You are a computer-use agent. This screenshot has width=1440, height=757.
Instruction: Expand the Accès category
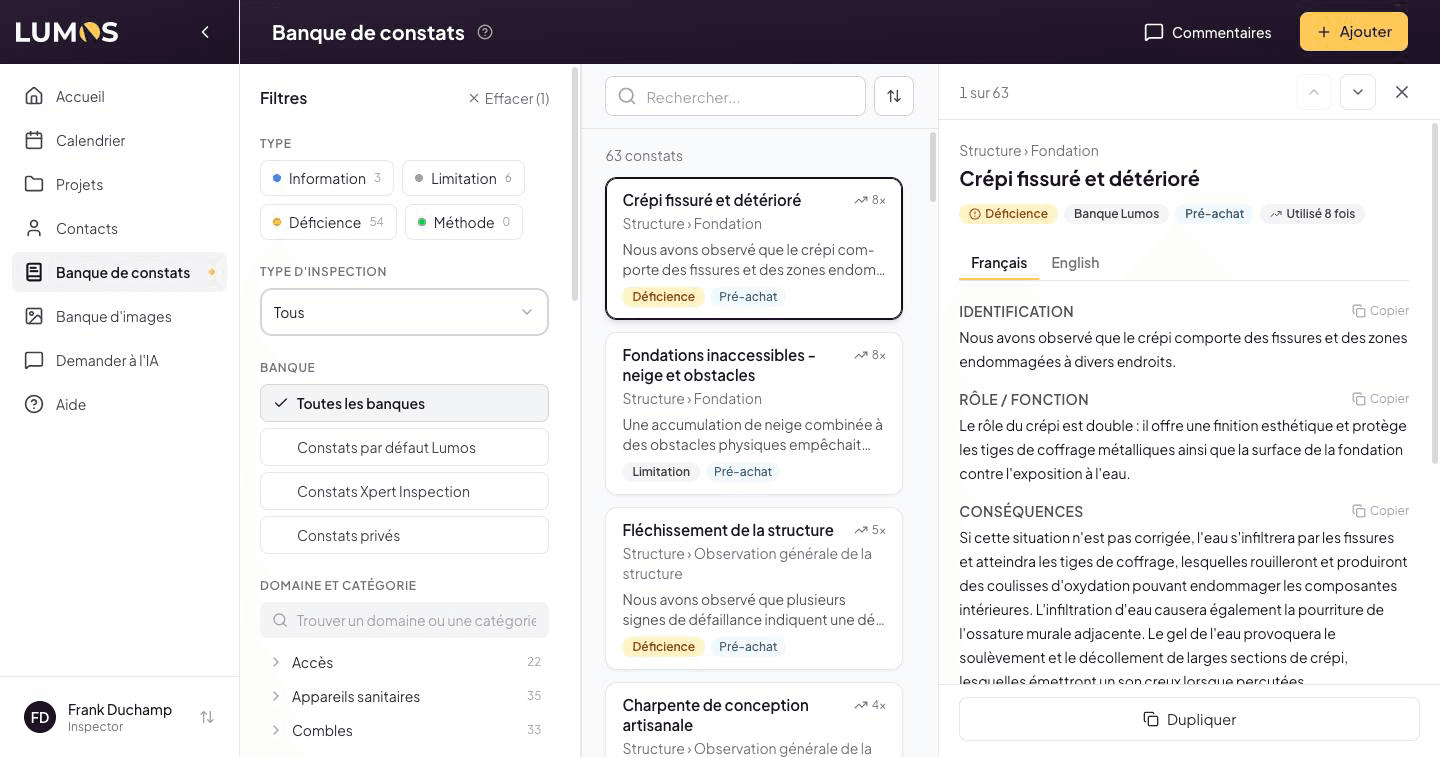point(404,662)
